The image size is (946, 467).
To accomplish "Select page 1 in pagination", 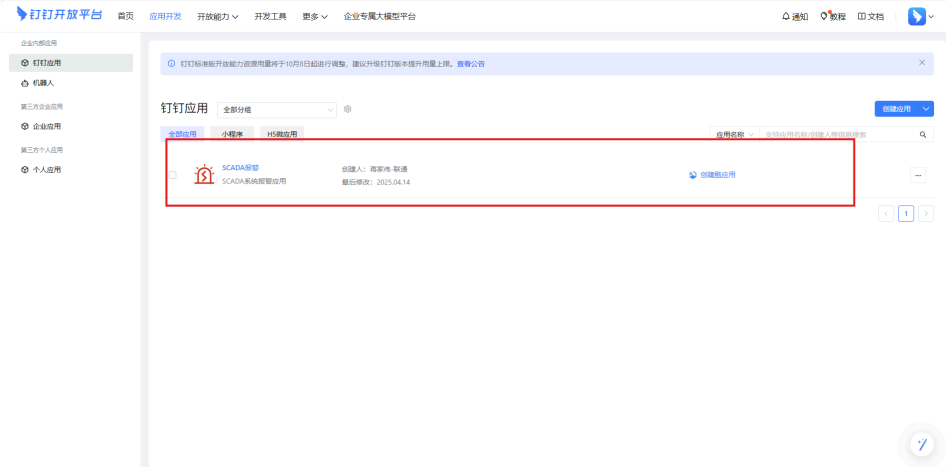I will coord(906,214).
